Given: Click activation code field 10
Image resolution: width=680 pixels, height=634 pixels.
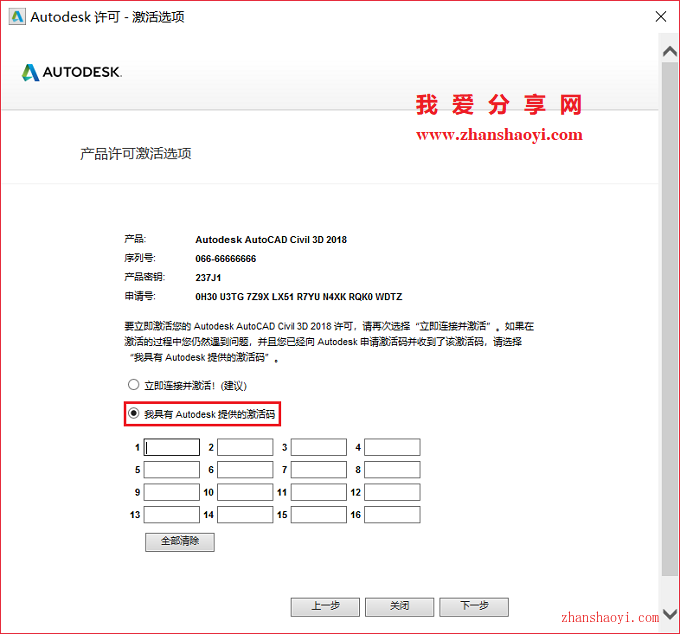Looking at the screenshot, I should click(x=245, y=492).
